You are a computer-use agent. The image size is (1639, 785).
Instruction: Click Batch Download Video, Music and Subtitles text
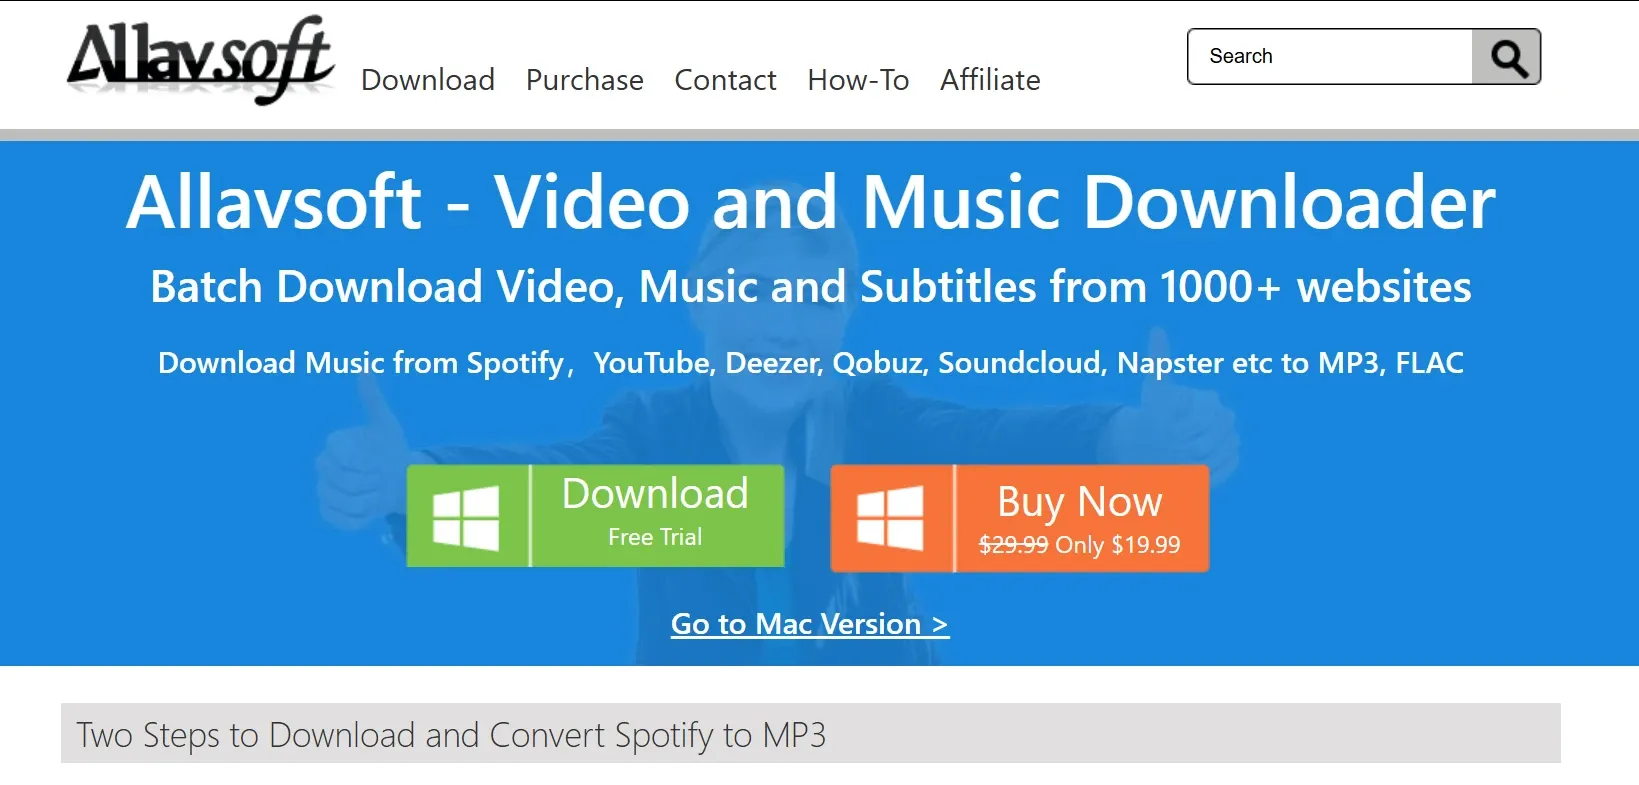[x=811, y=287]
